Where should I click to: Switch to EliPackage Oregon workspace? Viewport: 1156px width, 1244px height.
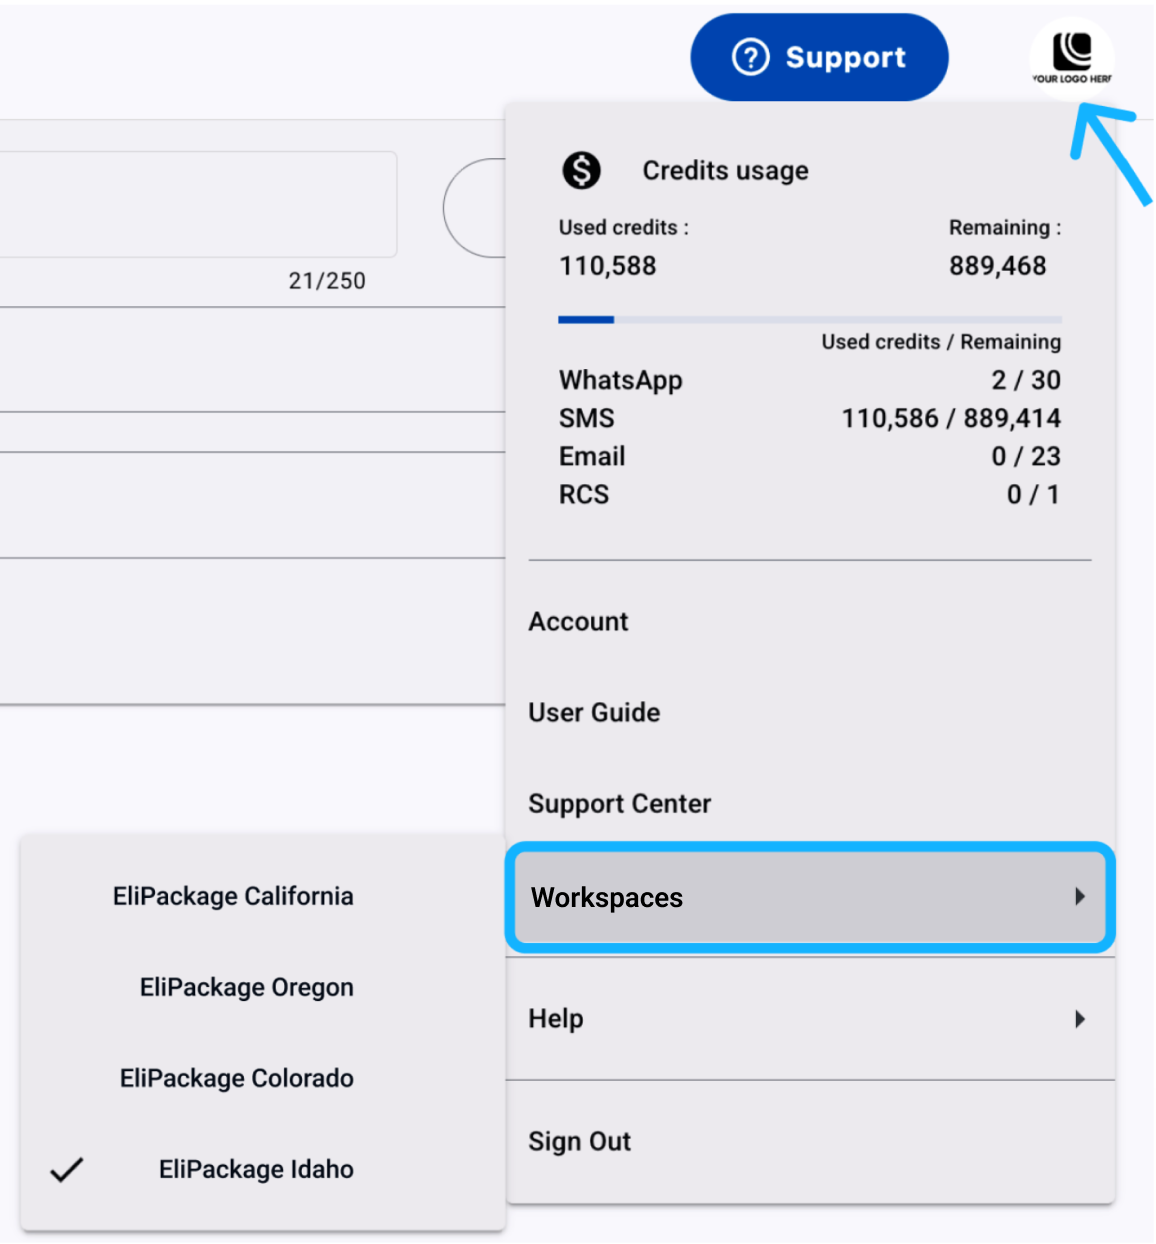pos(262,987)
